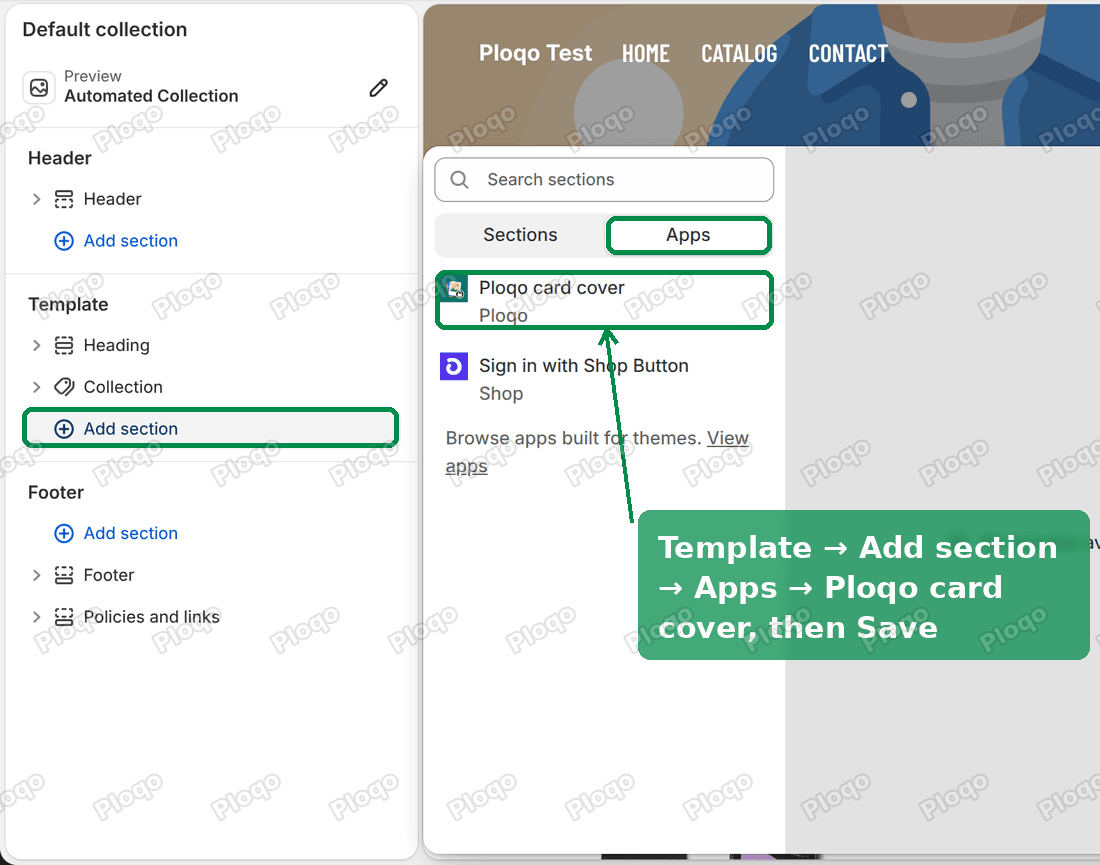1100x865 pixels.
Task: Click the Shop app icon
Action: pyautogui.click(x=454, y=366)
